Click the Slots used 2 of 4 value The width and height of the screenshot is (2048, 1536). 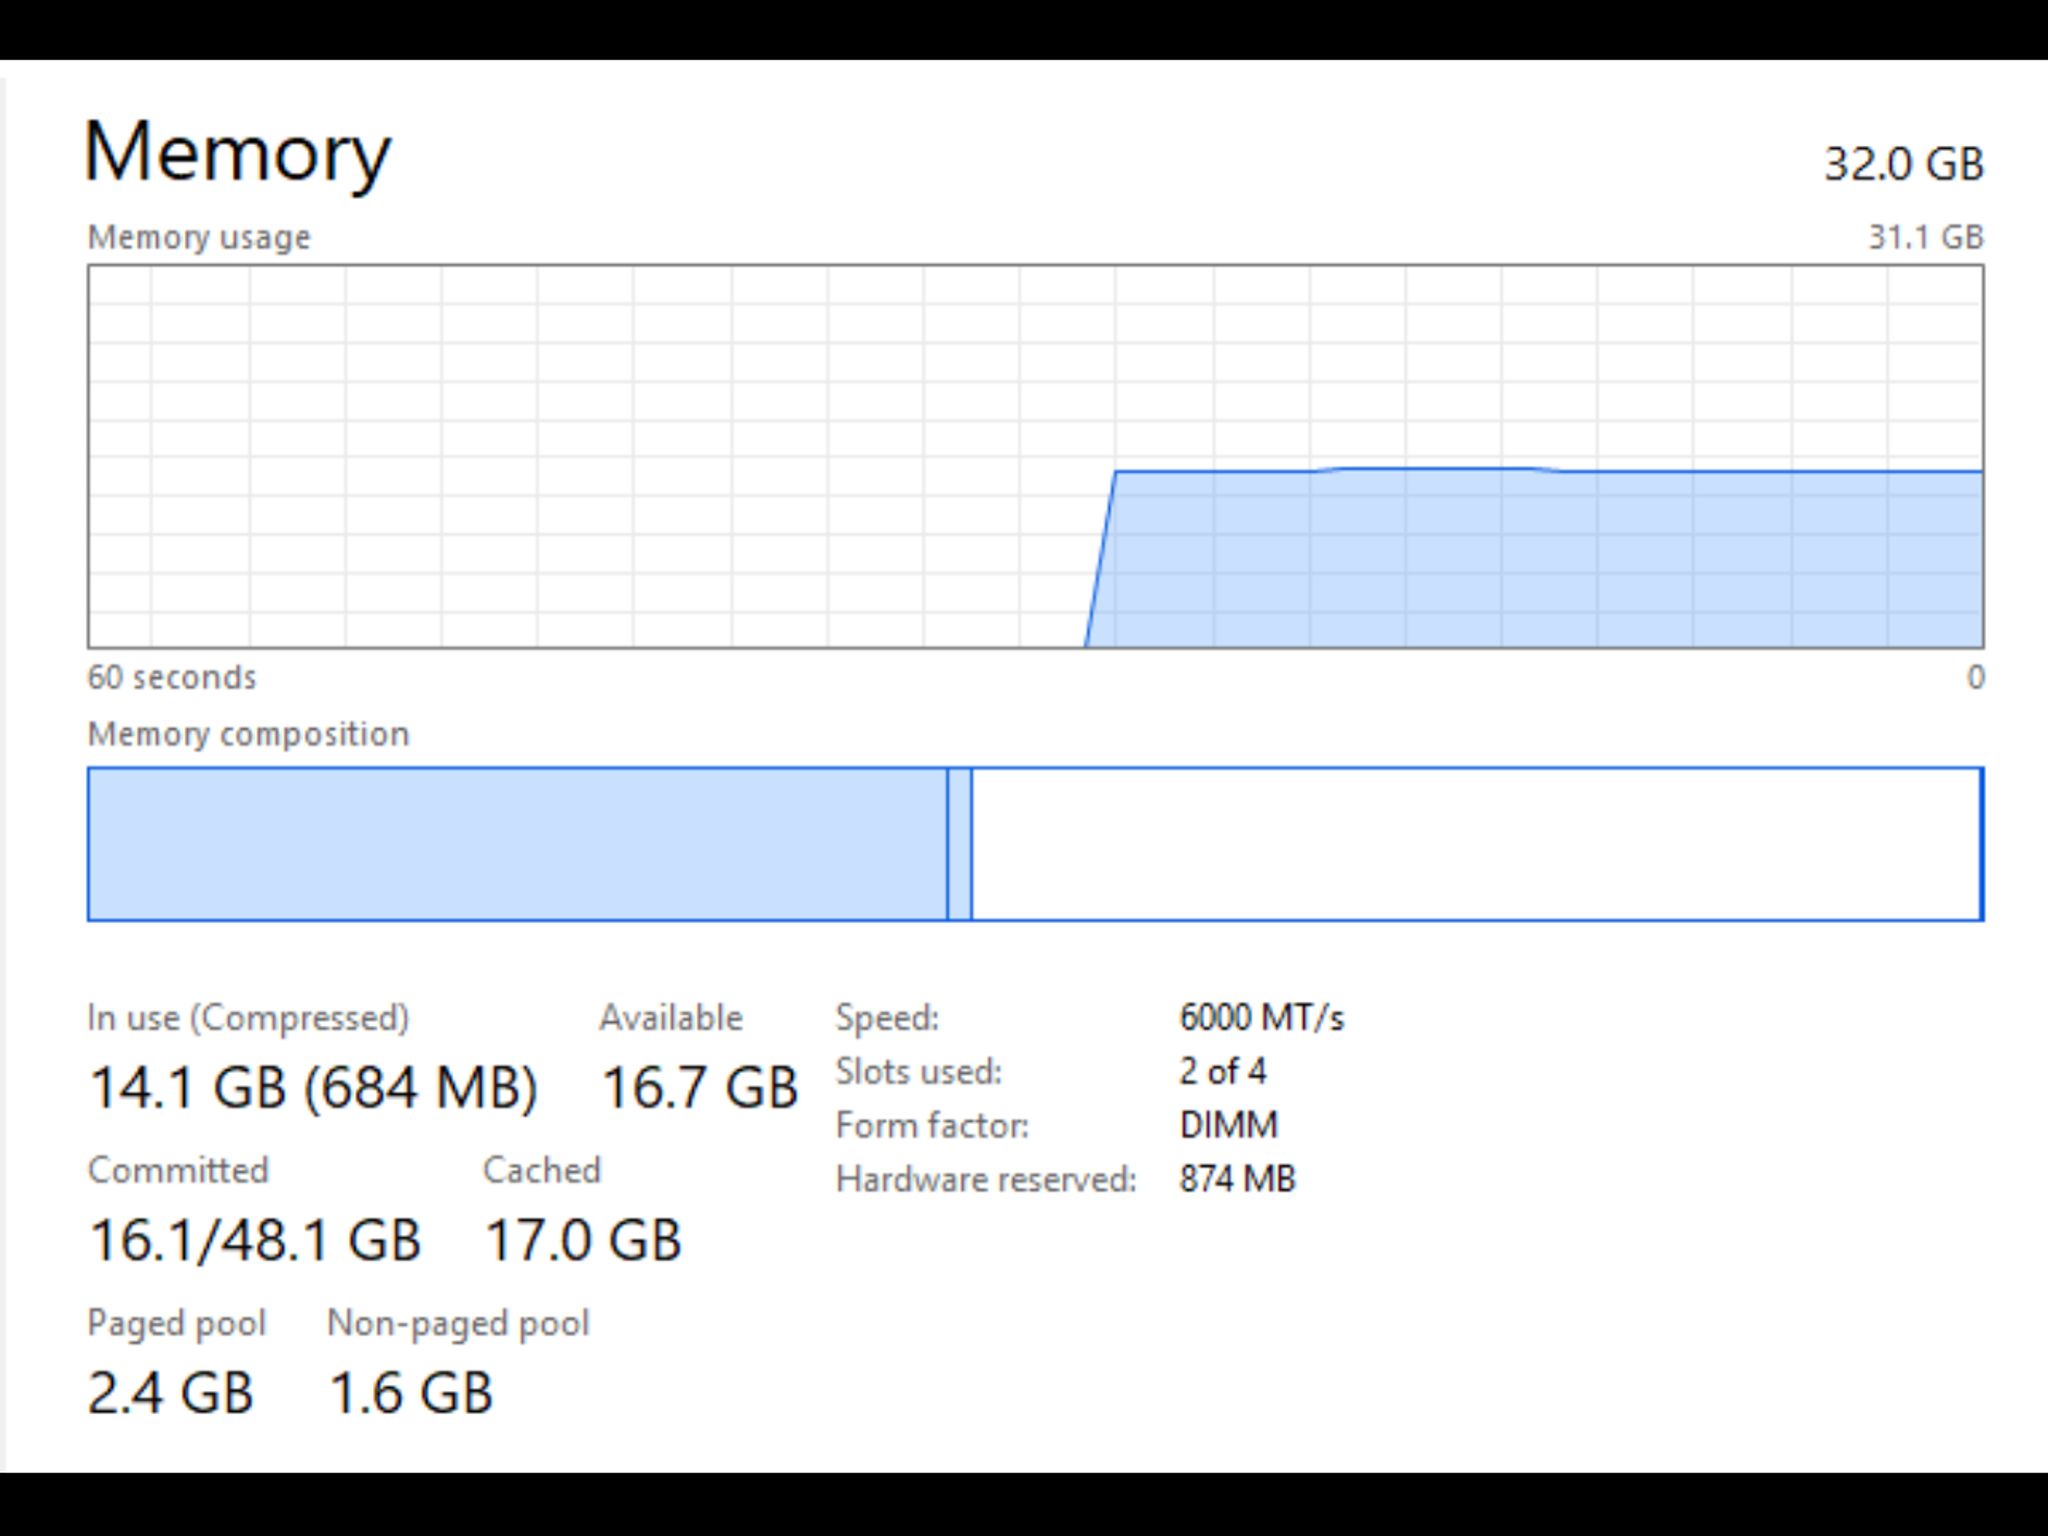click(1222, 1071)
